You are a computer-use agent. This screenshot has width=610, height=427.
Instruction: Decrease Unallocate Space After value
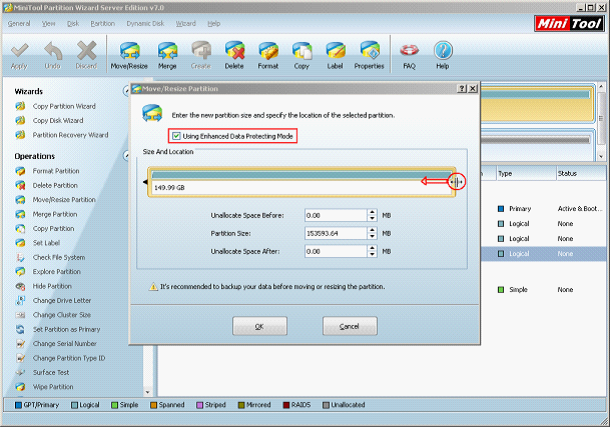point(372,254)
